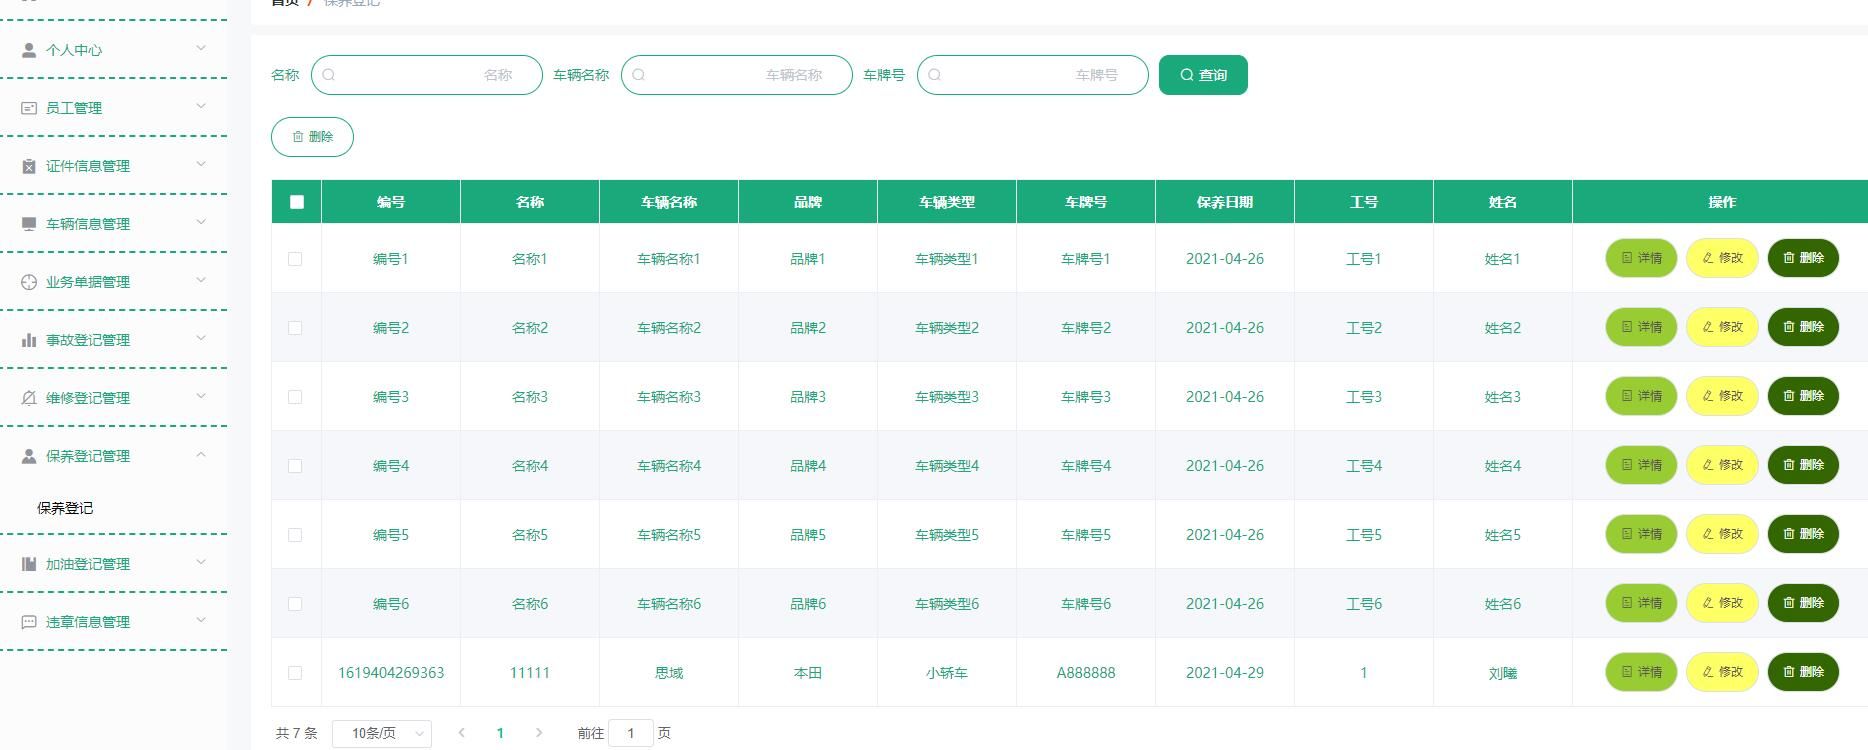Go to the next page arrow
Viewport: 1868px width, 750px height.
click(x=539, y=733)
